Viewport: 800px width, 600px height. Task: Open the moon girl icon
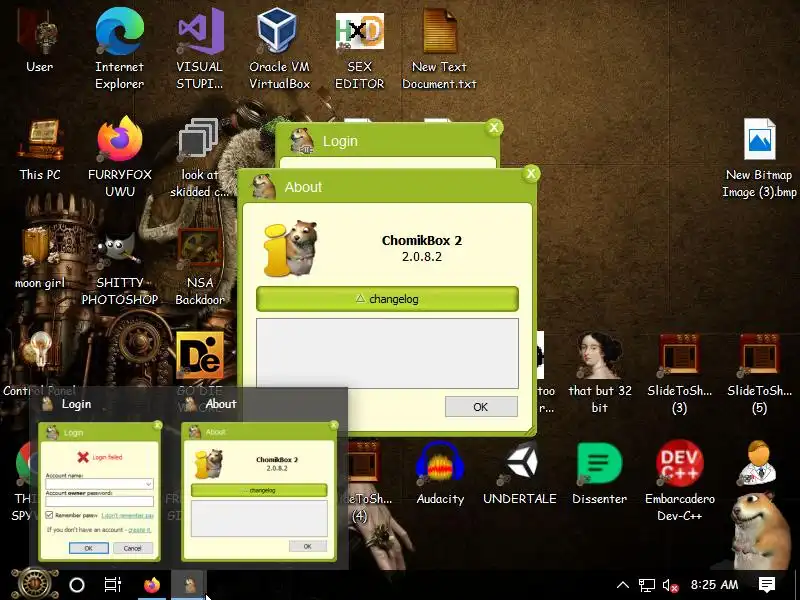(x=39, y=258)
